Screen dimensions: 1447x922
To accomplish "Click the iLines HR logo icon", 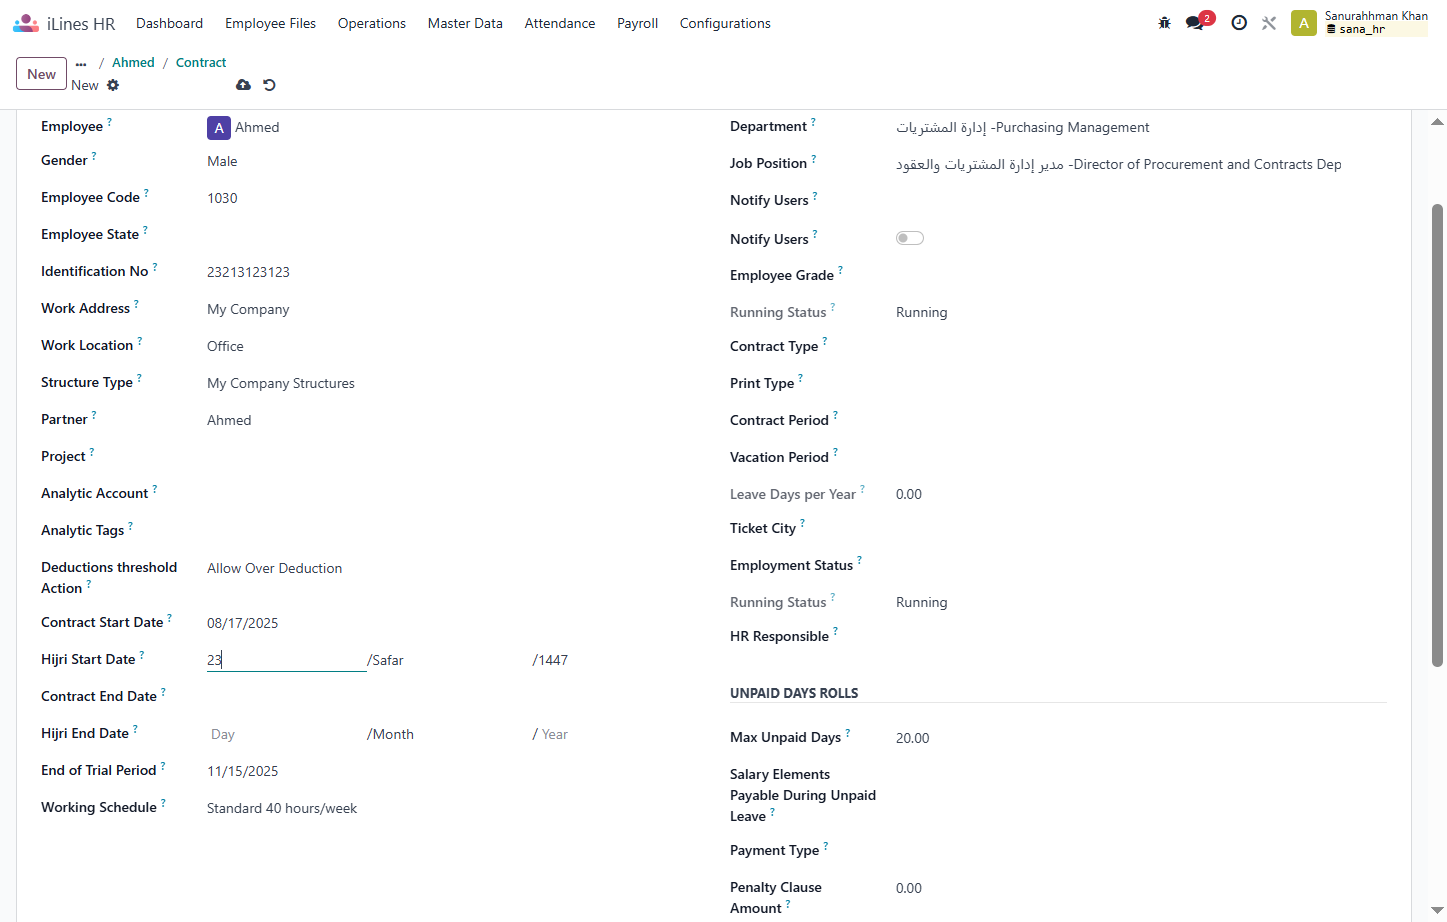I will 26,23.
